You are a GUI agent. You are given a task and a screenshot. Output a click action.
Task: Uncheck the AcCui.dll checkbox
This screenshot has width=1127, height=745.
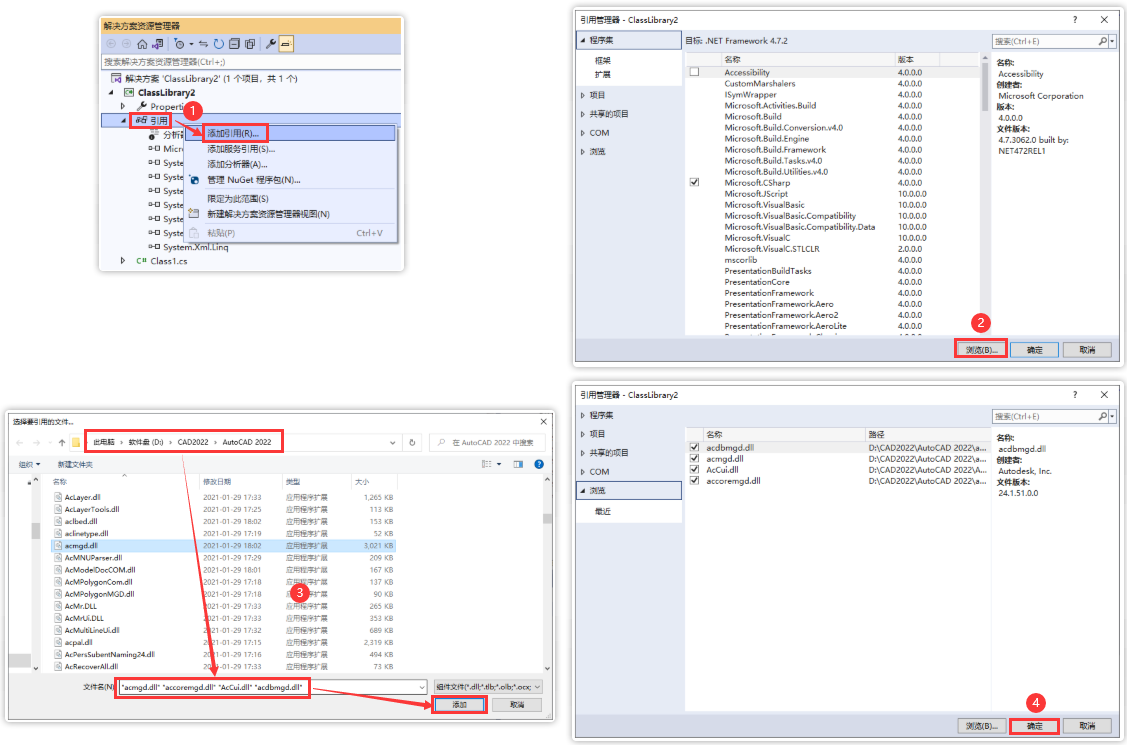coord(694,470)
